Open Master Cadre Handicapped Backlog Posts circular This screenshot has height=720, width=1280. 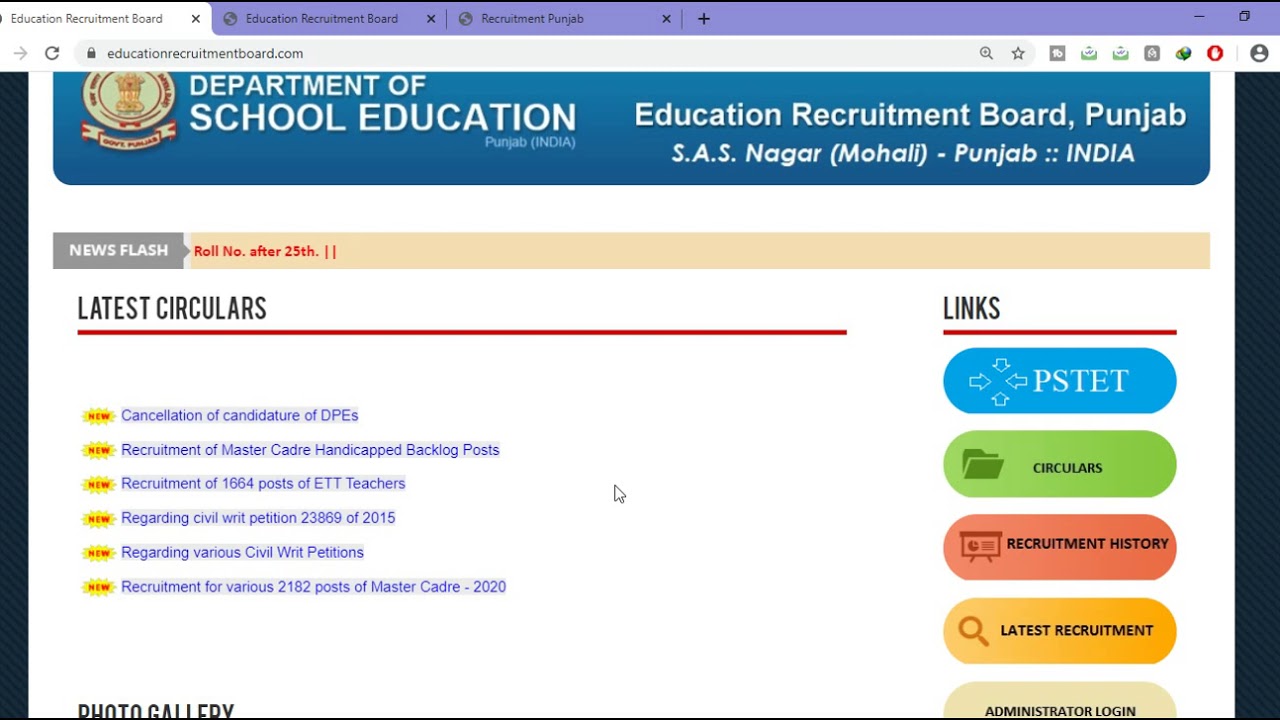click(x=310, y=450)
